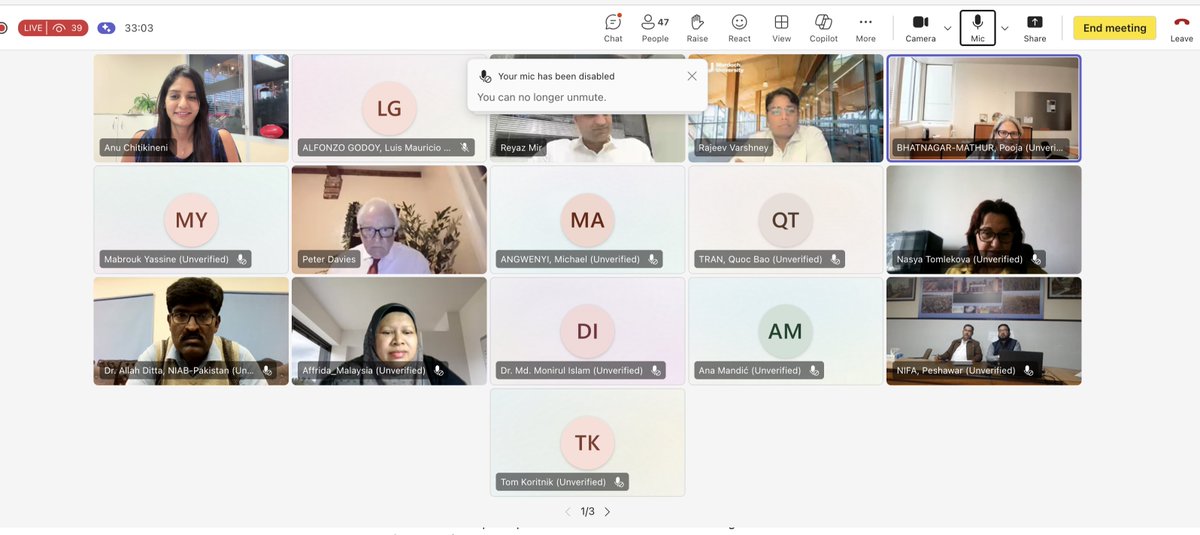Open Copilot in the meeting
Image resolution: width=1200 pixels, height=535 pixels.
point(823,28)
